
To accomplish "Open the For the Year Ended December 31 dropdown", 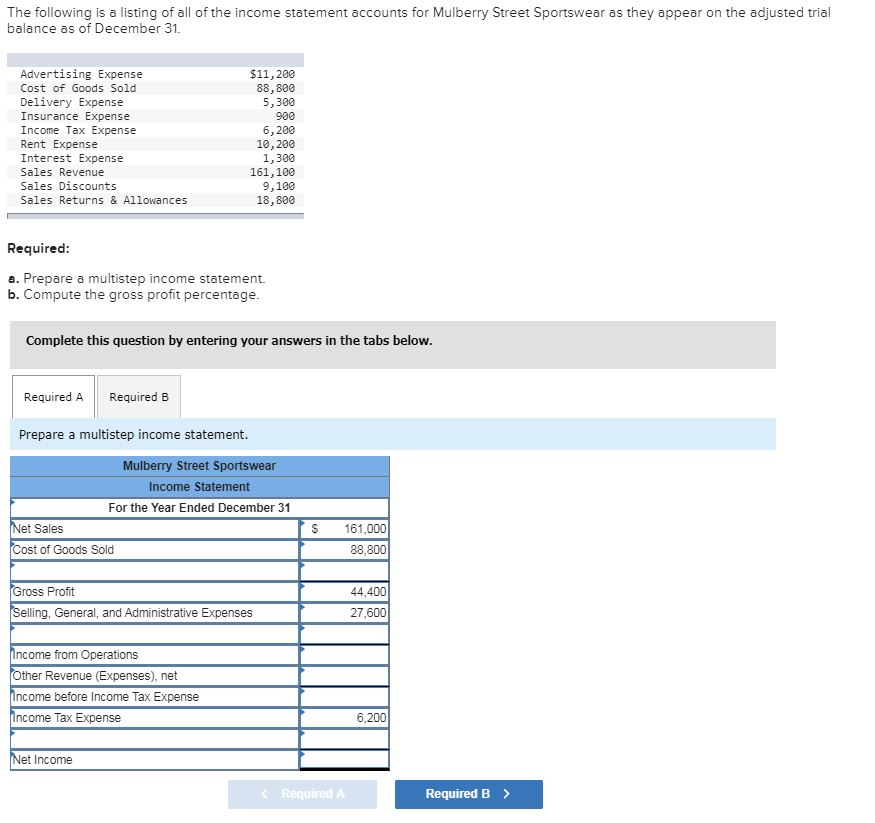I will pyautogui.click(x=199, y=508).
